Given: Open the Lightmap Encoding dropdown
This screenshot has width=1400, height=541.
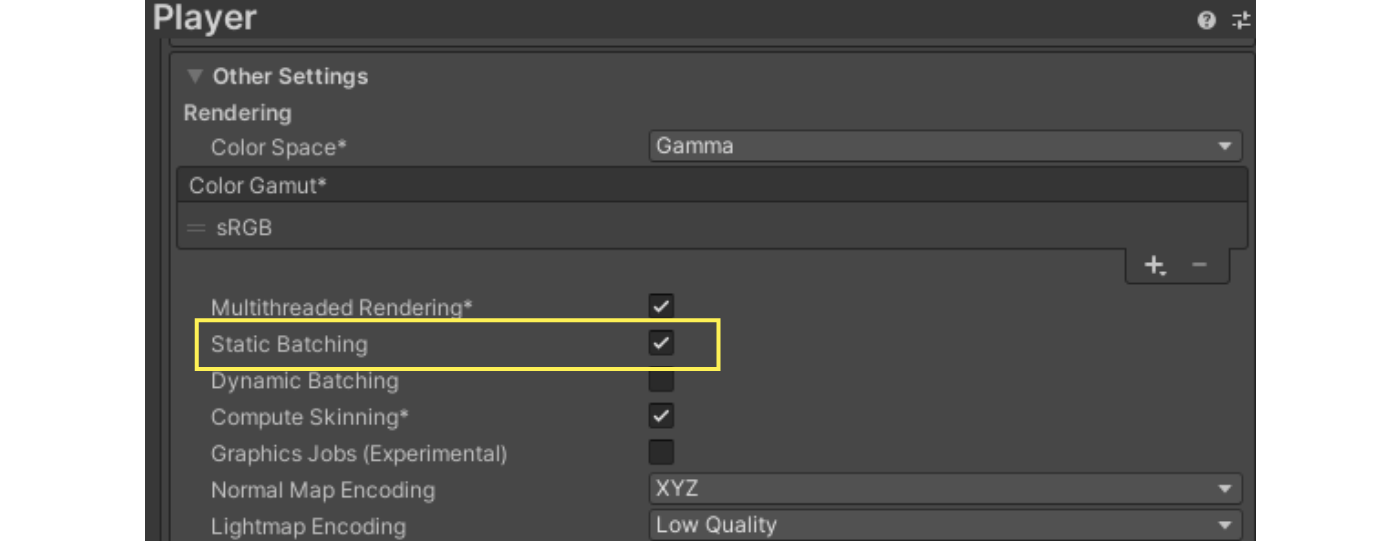Looking at the screenshot, I should click(x=945, y=524).
